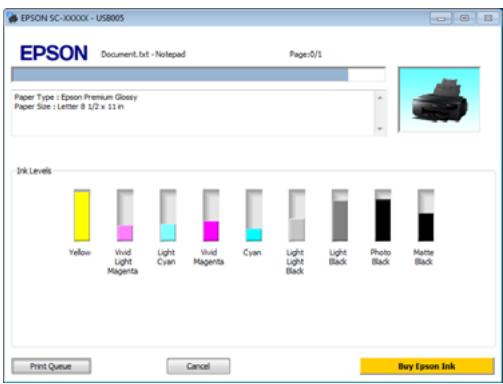Close the EPSON status window

click(x=488, y=18)
